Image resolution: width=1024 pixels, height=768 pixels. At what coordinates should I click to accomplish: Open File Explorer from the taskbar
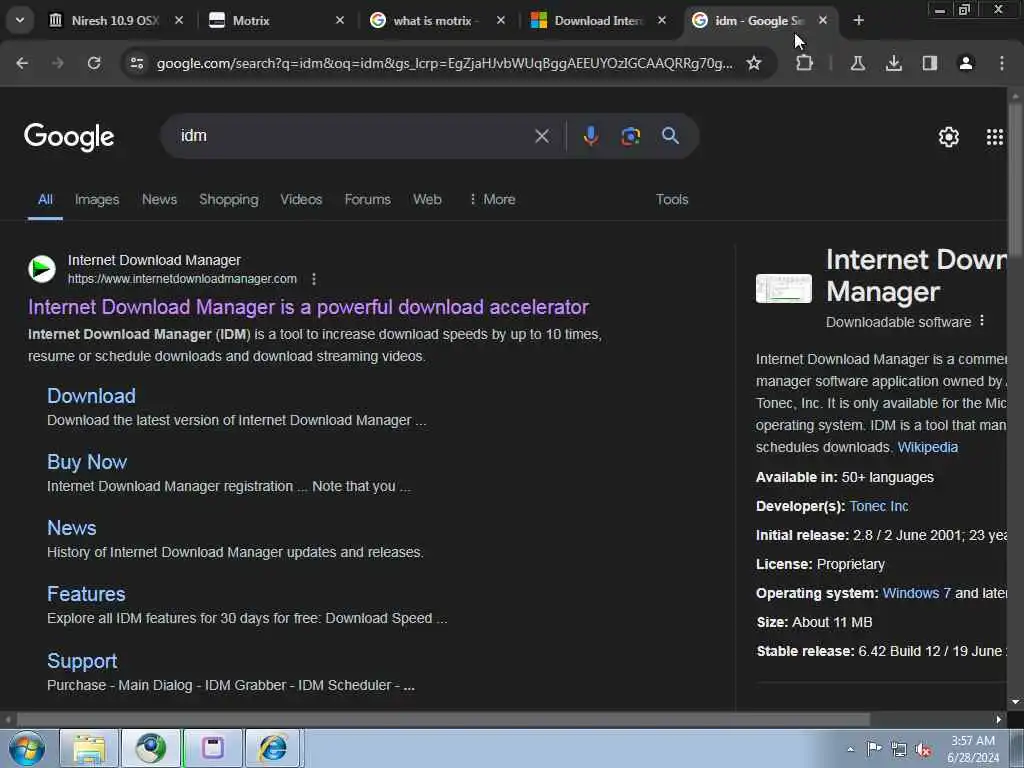point(89,748)
